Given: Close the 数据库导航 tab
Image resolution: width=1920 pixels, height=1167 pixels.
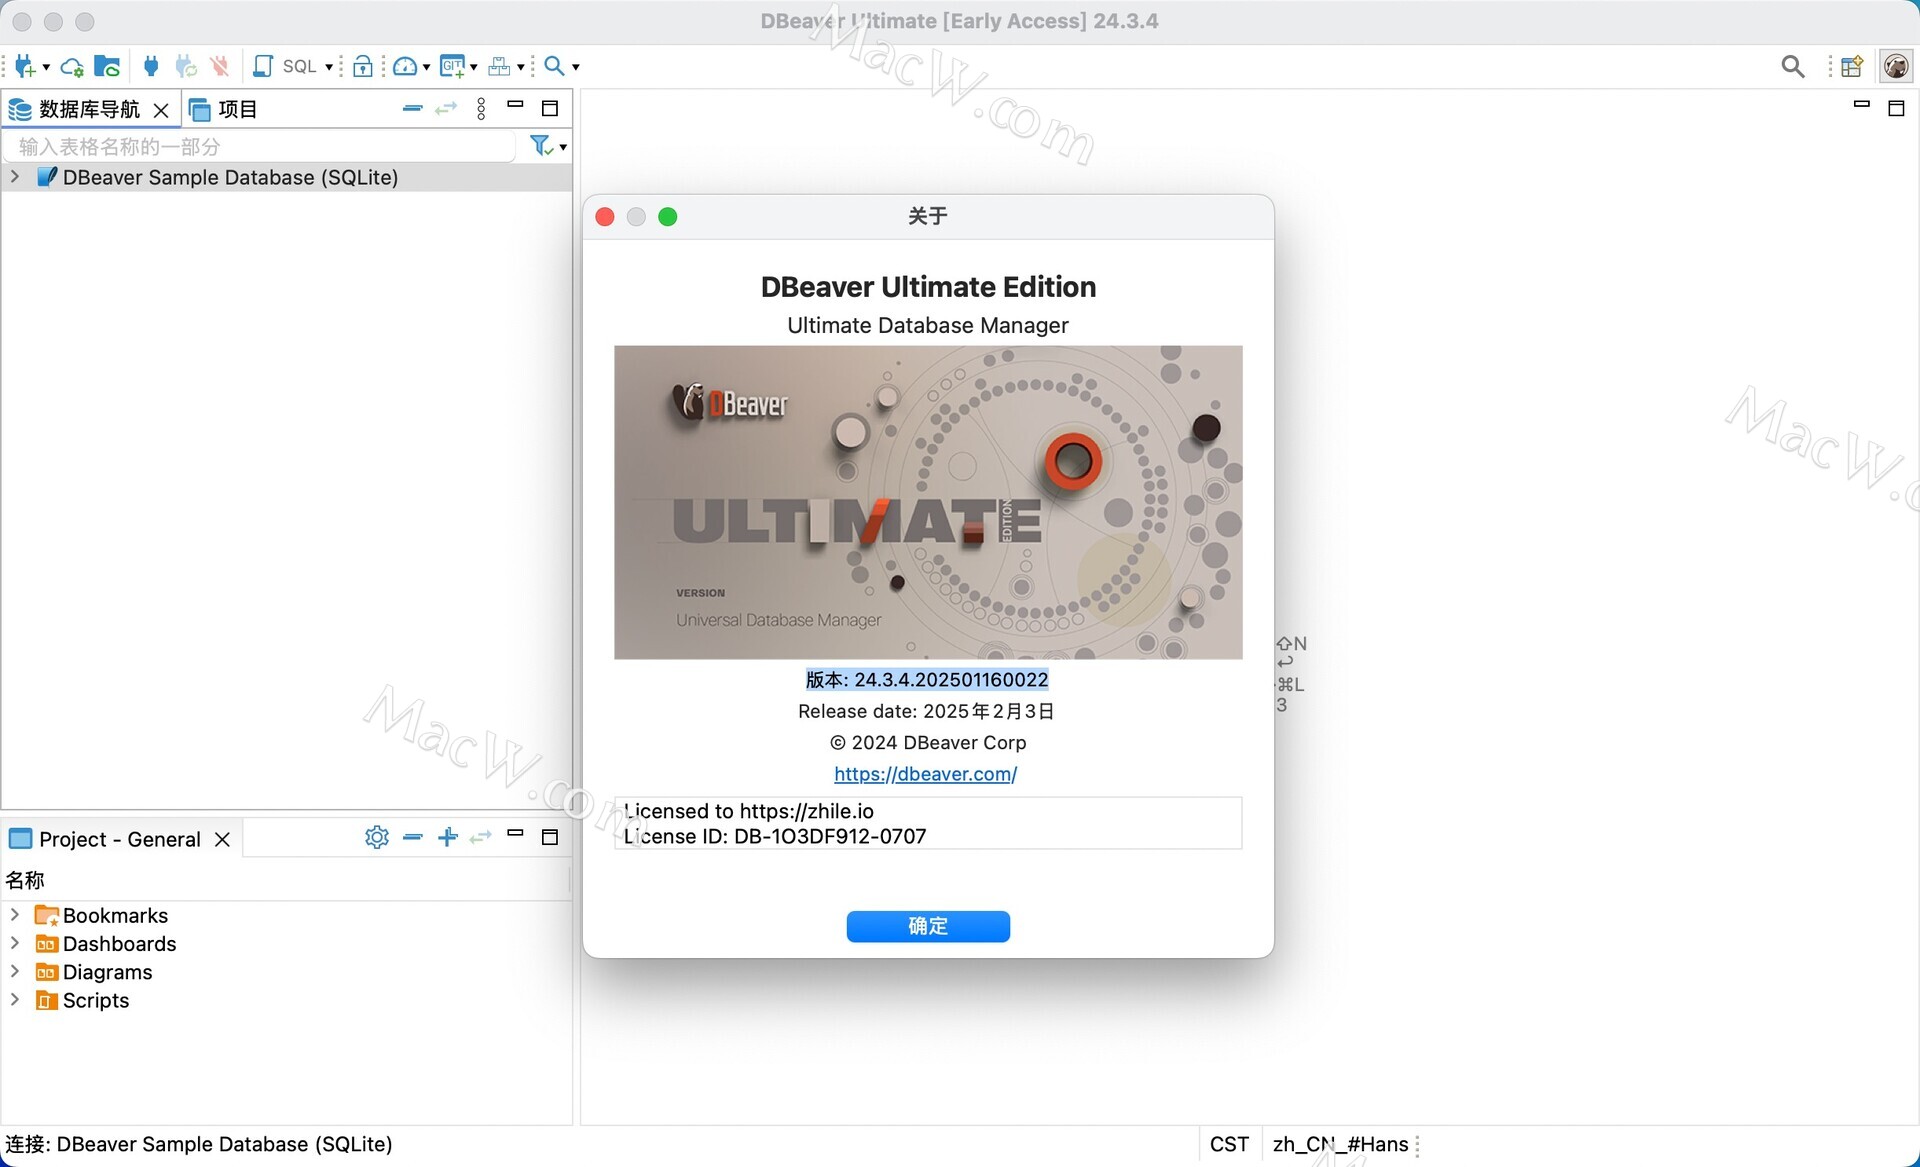Looking at the screenshot, I should (161, 109).
